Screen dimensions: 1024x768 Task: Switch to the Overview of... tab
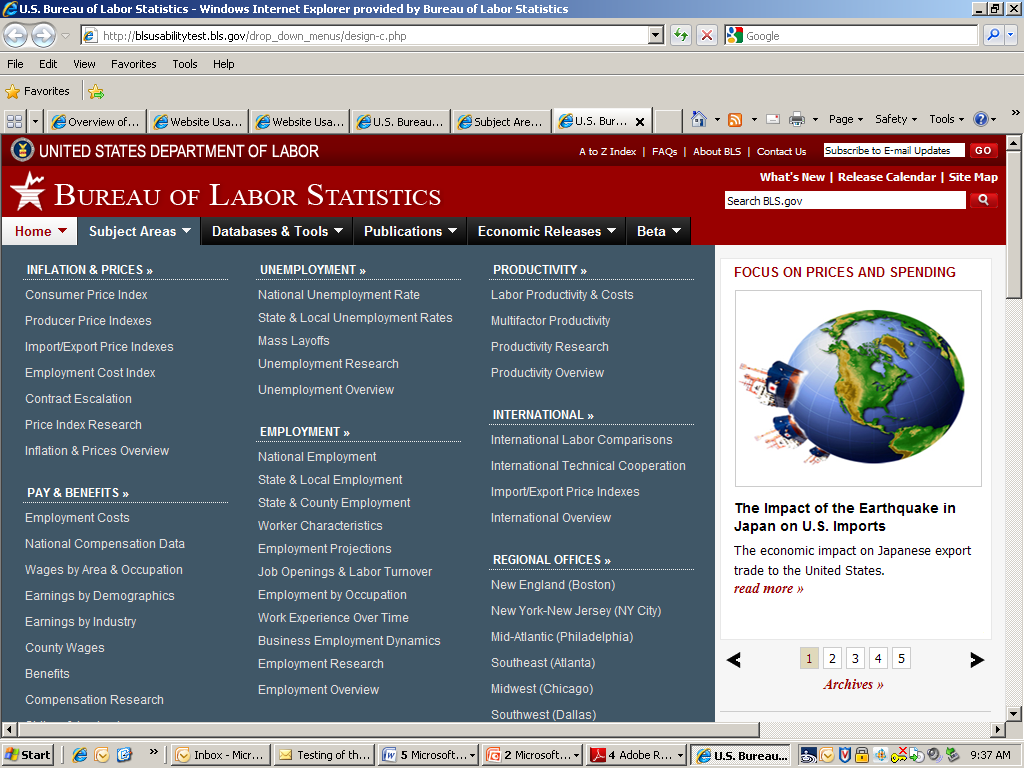[96, 121]
